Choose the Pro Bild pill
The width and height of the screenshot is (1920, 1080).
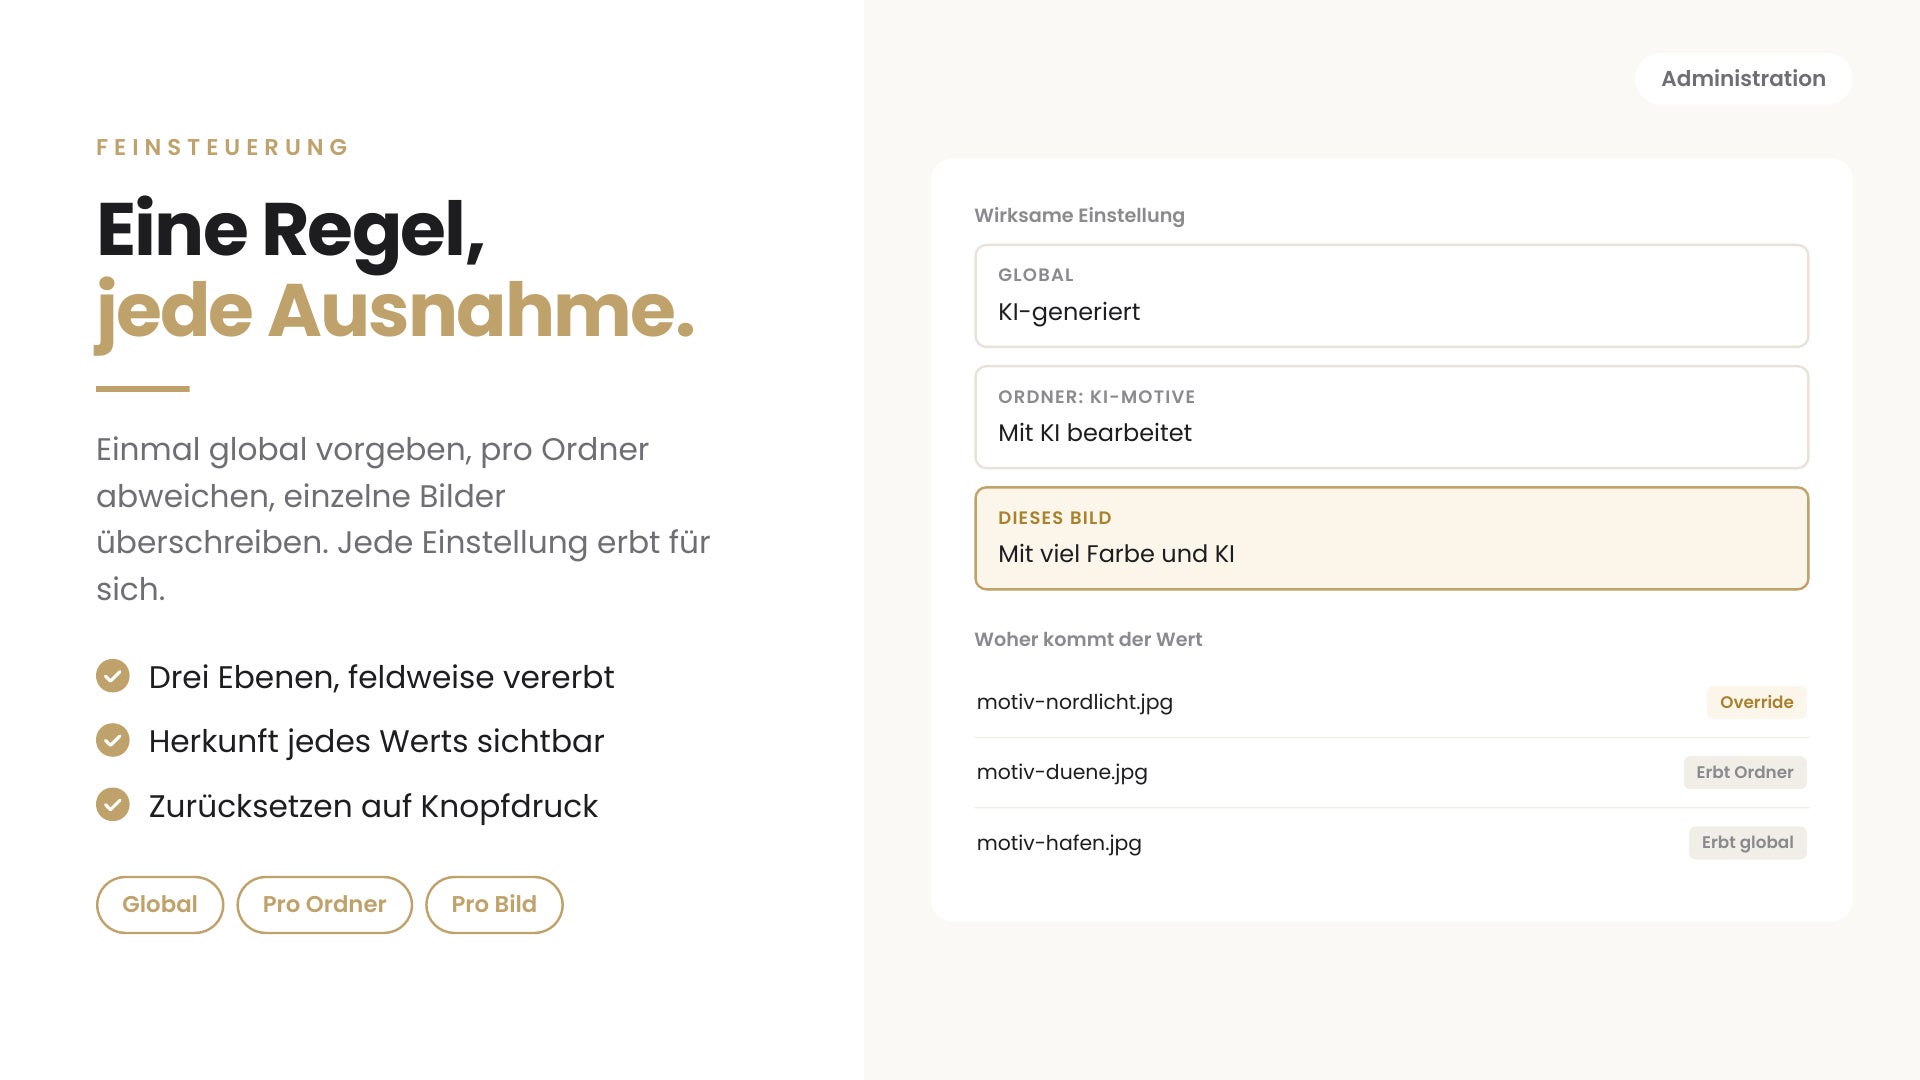494,904
